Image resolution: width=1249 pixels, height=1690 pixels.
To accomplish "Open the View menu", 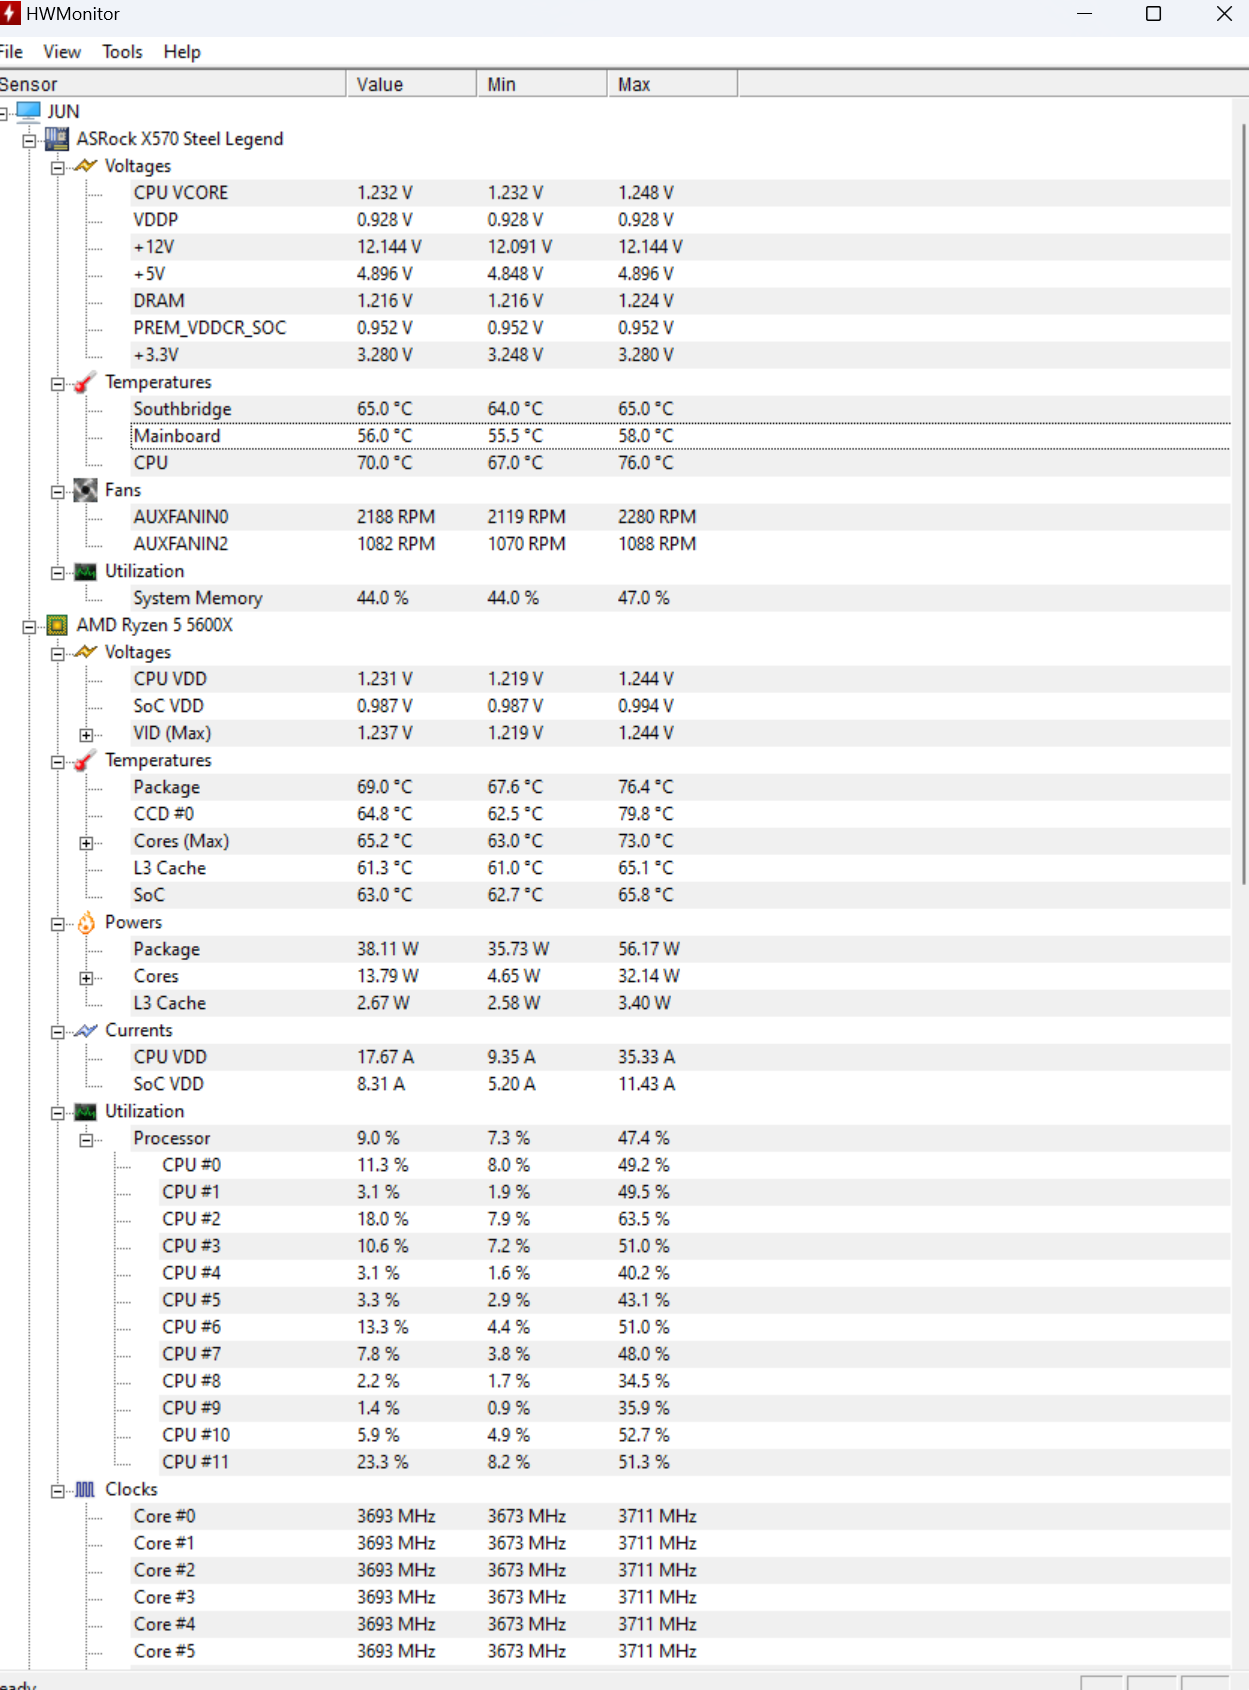I will (62, 52).
